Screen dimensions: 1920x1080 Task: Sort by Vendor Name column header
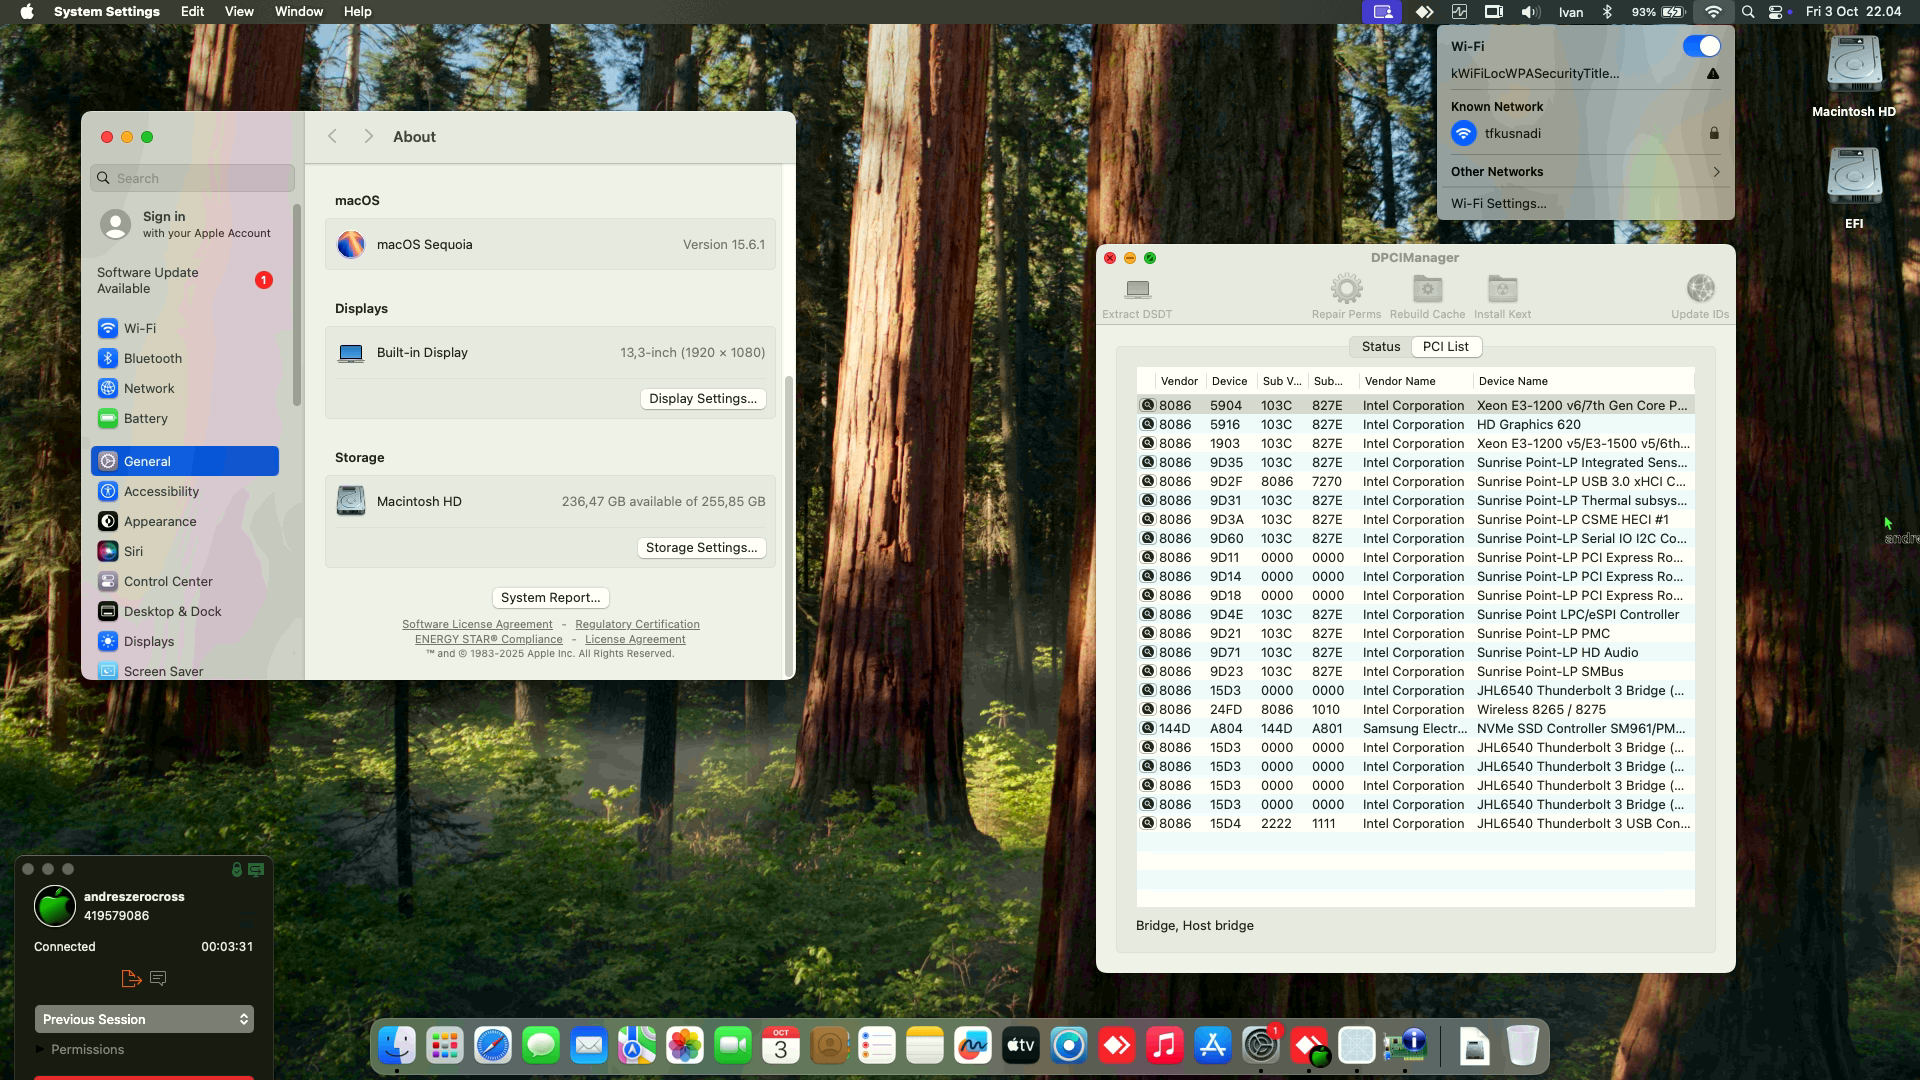coord(1415,381)
